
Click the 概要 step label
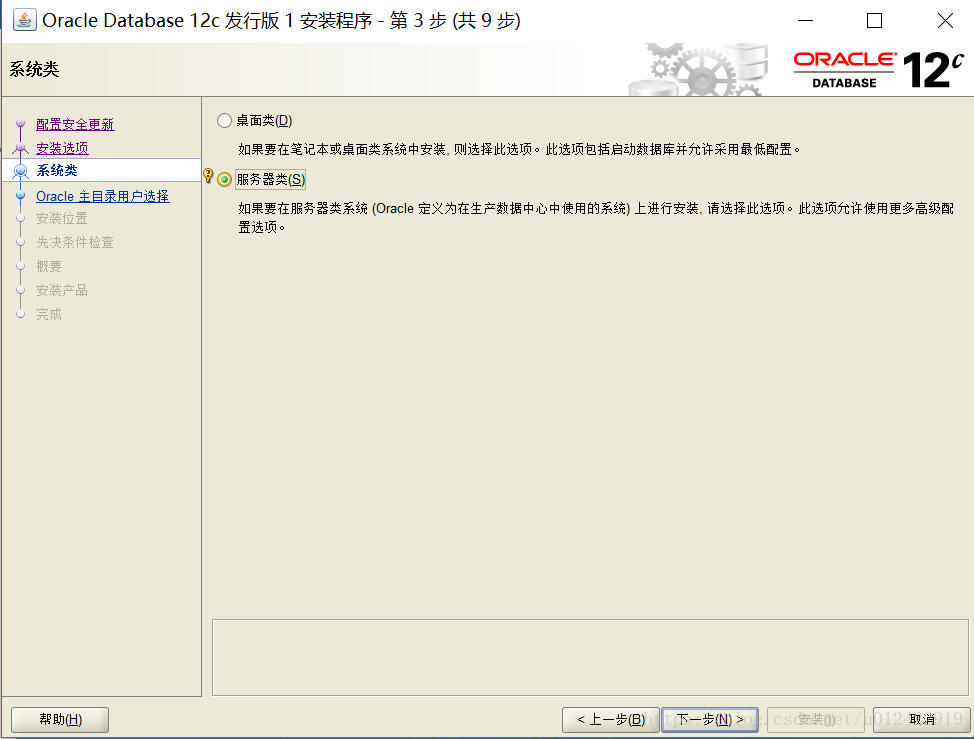pos(48,266)
